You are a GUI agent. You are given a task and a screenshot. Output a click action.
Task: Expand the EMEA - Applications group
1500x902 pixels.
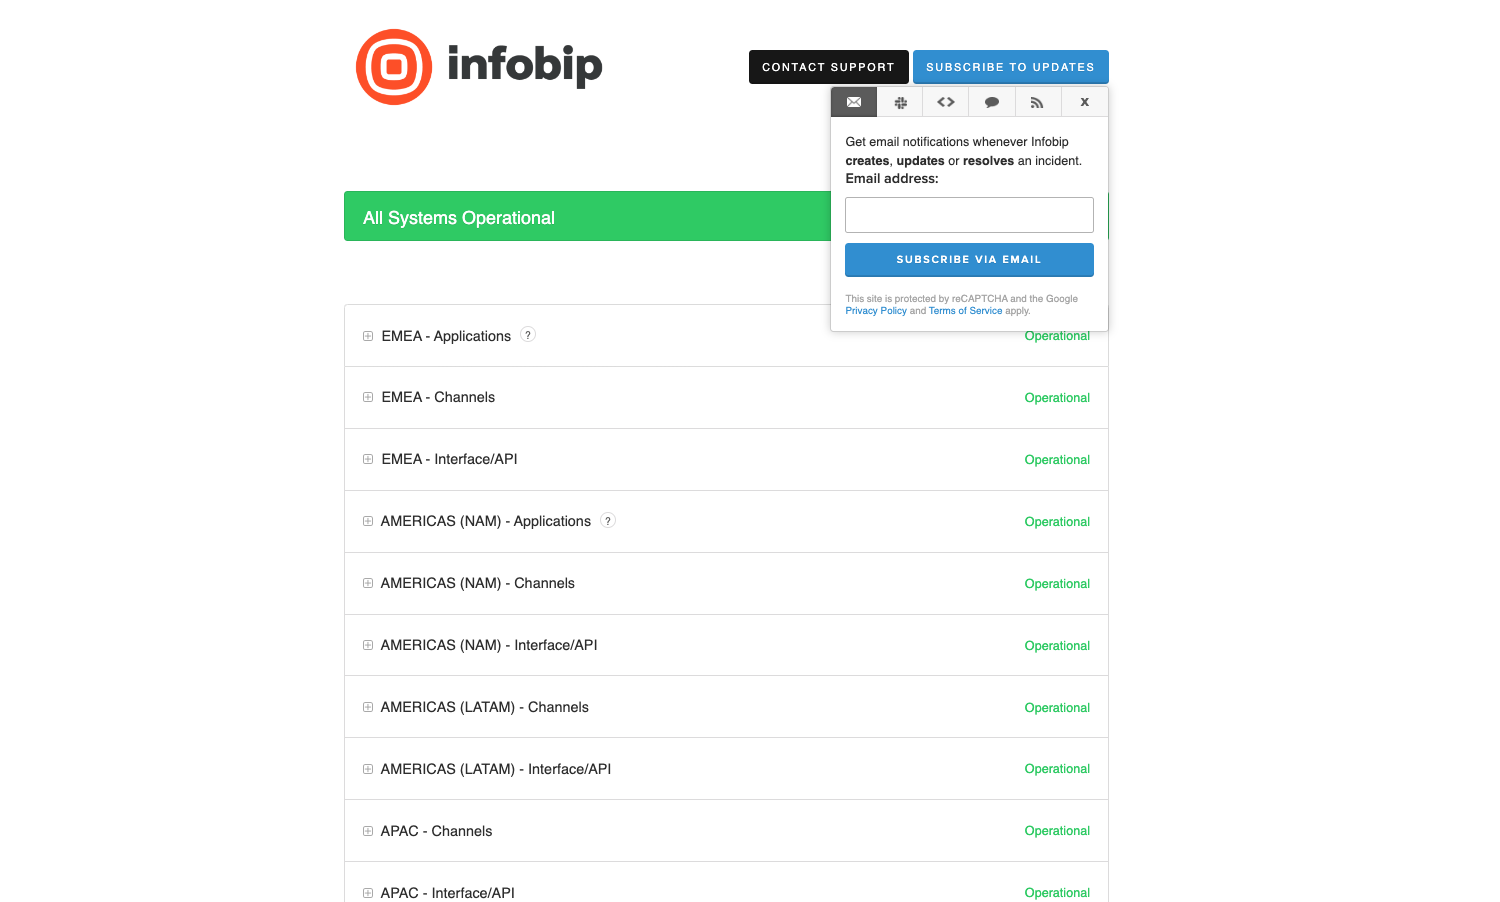pyautogui.click(x=368, y=336)
